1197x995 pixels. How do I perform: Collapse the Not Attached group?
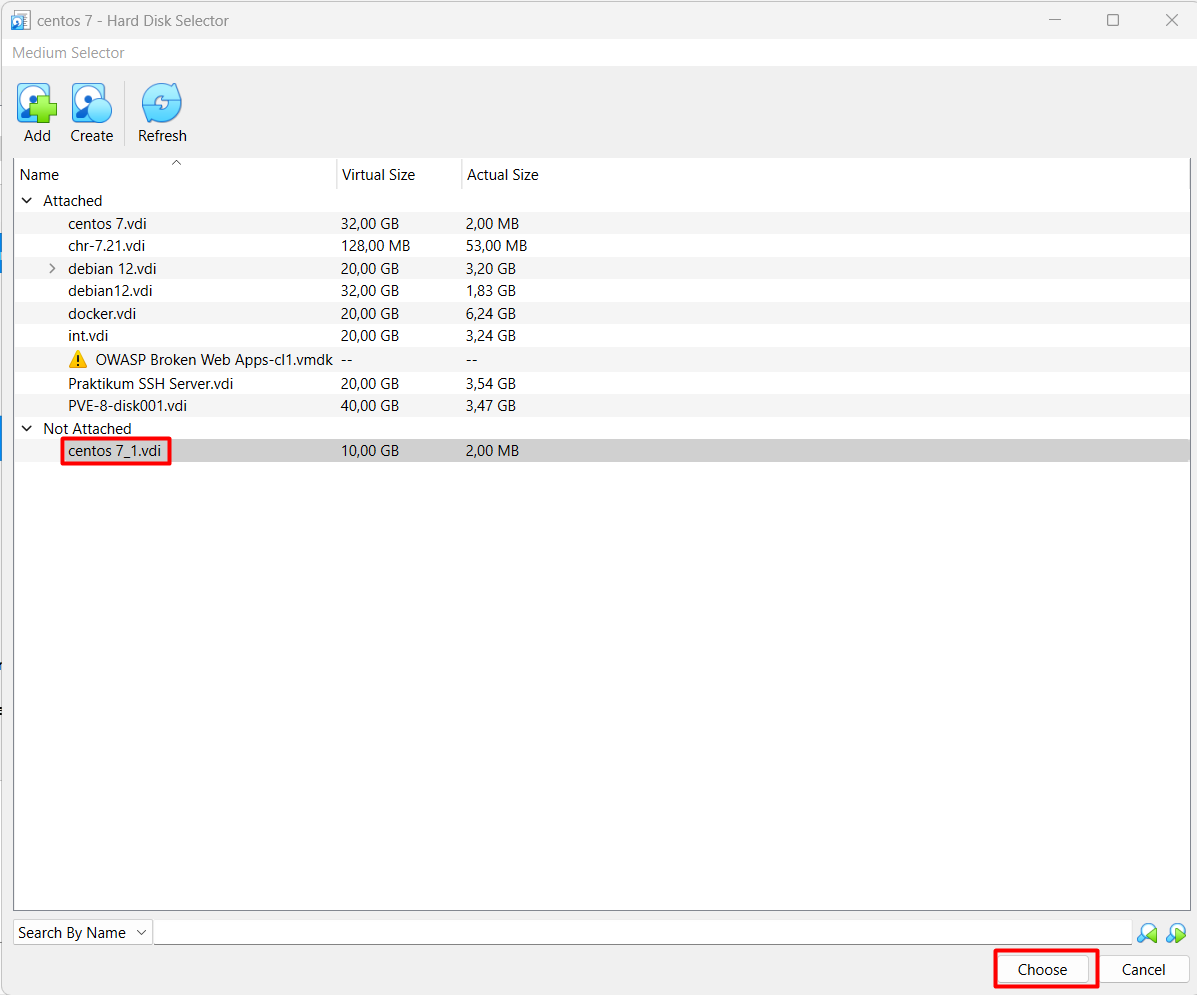(27, 429)
